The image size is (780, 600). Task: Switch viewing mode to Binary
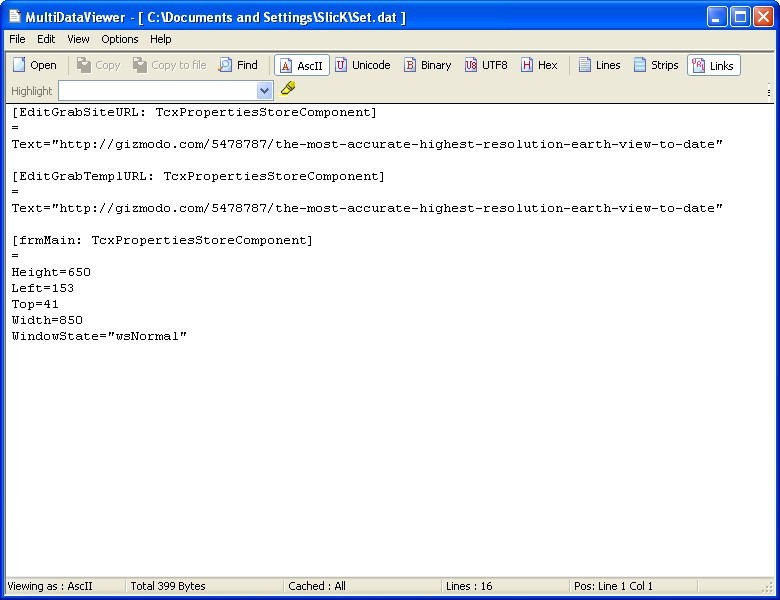tap(428, 65)
